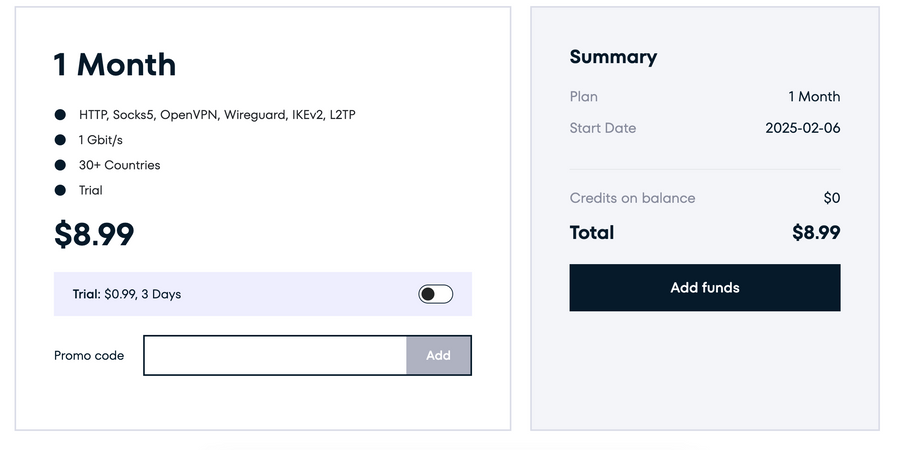Click the 1 Month value in Summary
The height and width of the screenshot is (450, 900).
(814, 97)
